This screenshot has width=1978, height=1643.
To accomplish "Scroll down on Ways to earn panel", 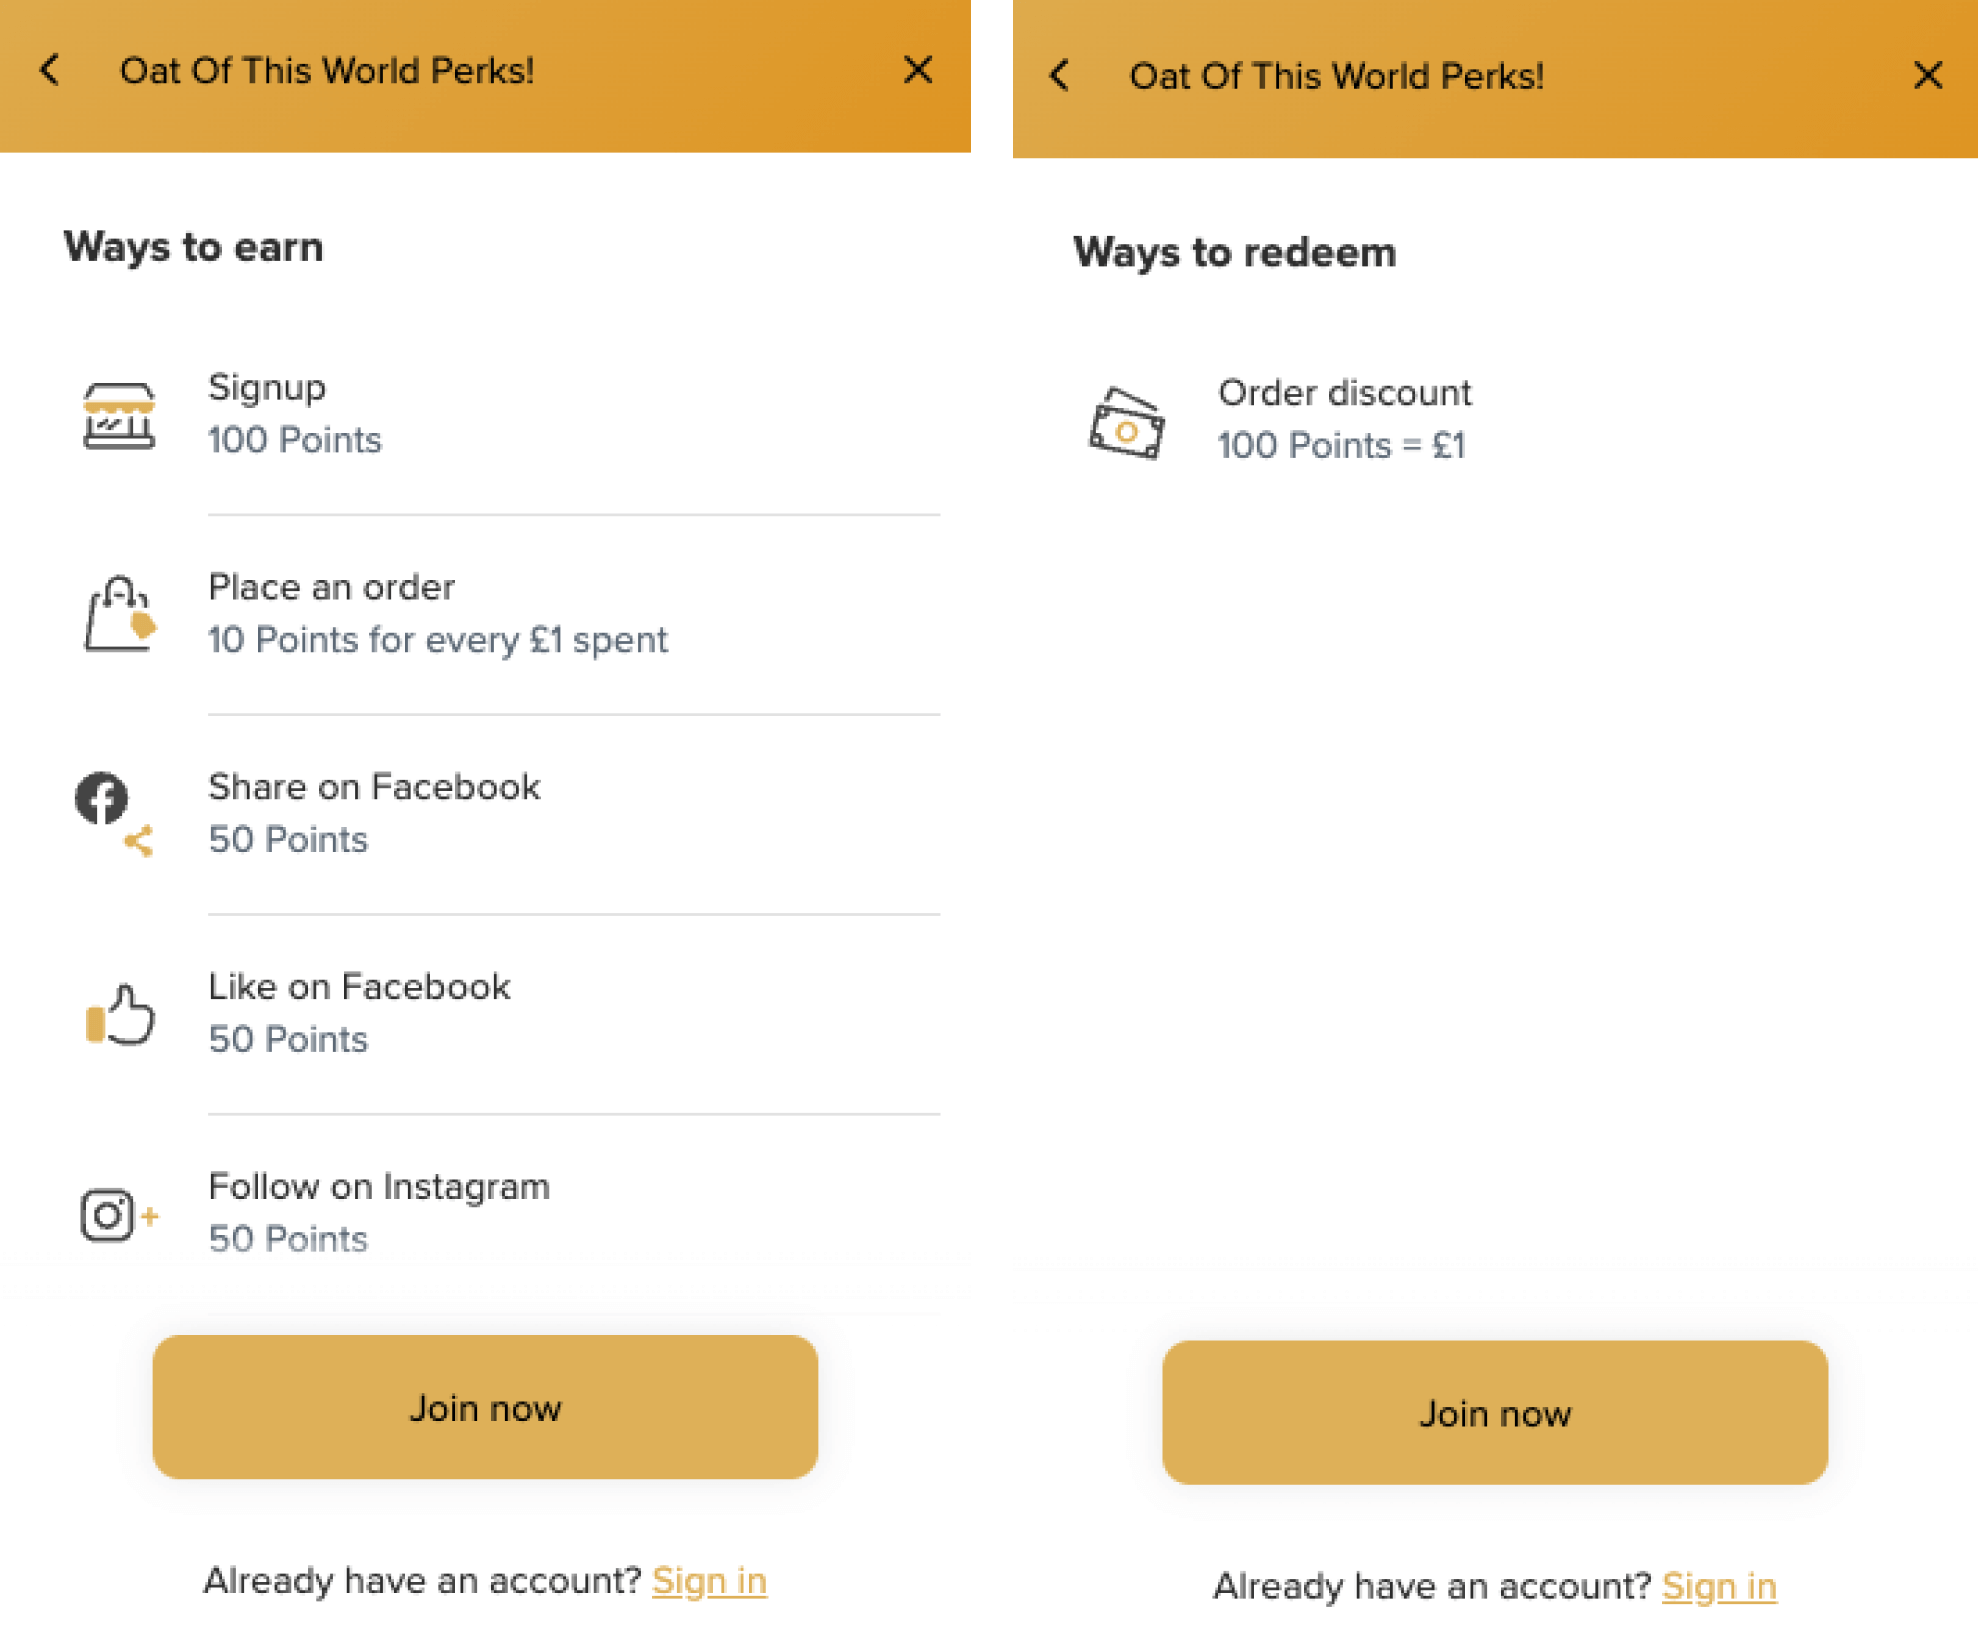I will click(493, 822).
